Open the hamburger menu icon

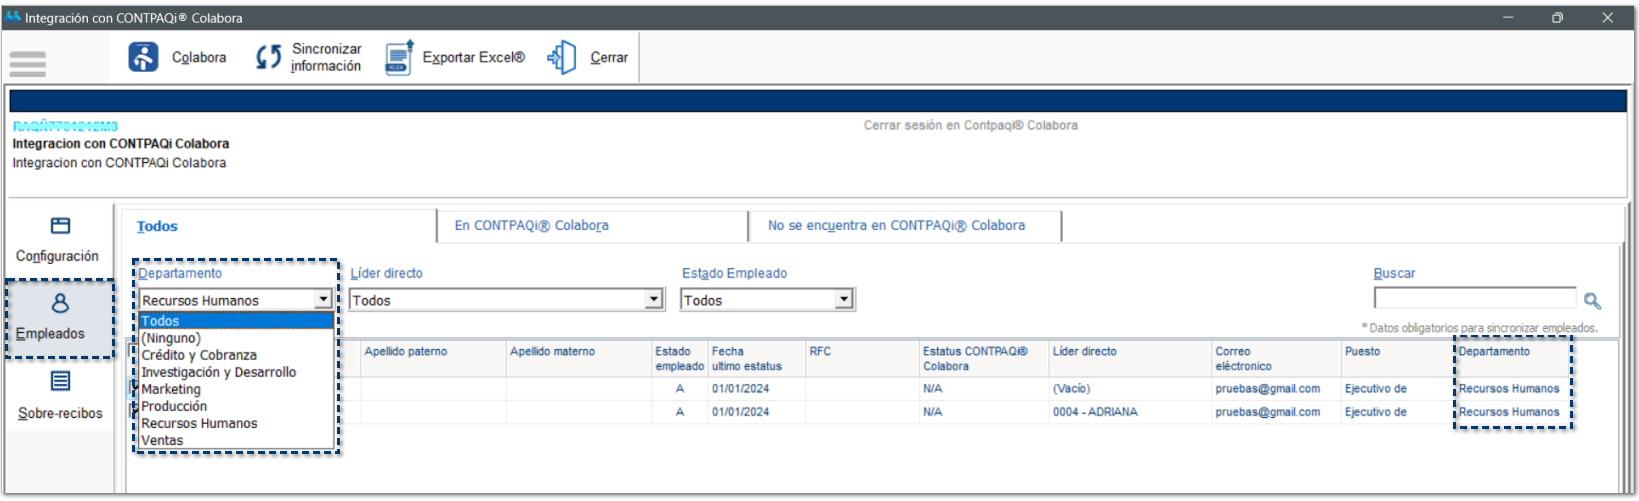(x=27, y=63)
